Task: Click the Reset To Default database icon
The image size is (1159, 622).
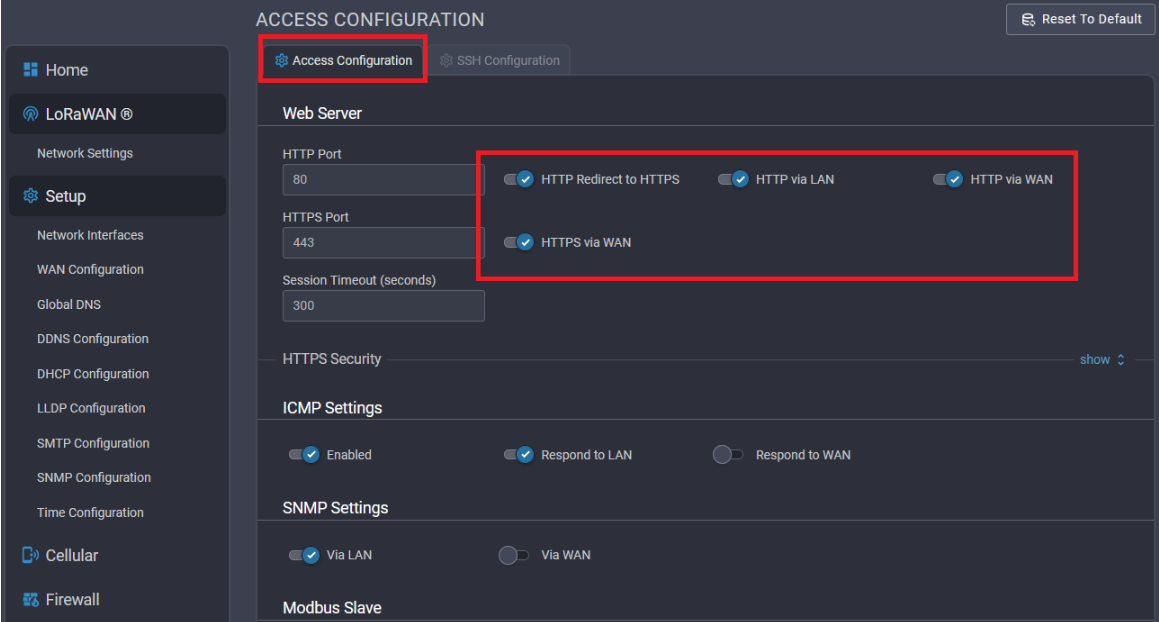Action: [x=1027, y=19]
